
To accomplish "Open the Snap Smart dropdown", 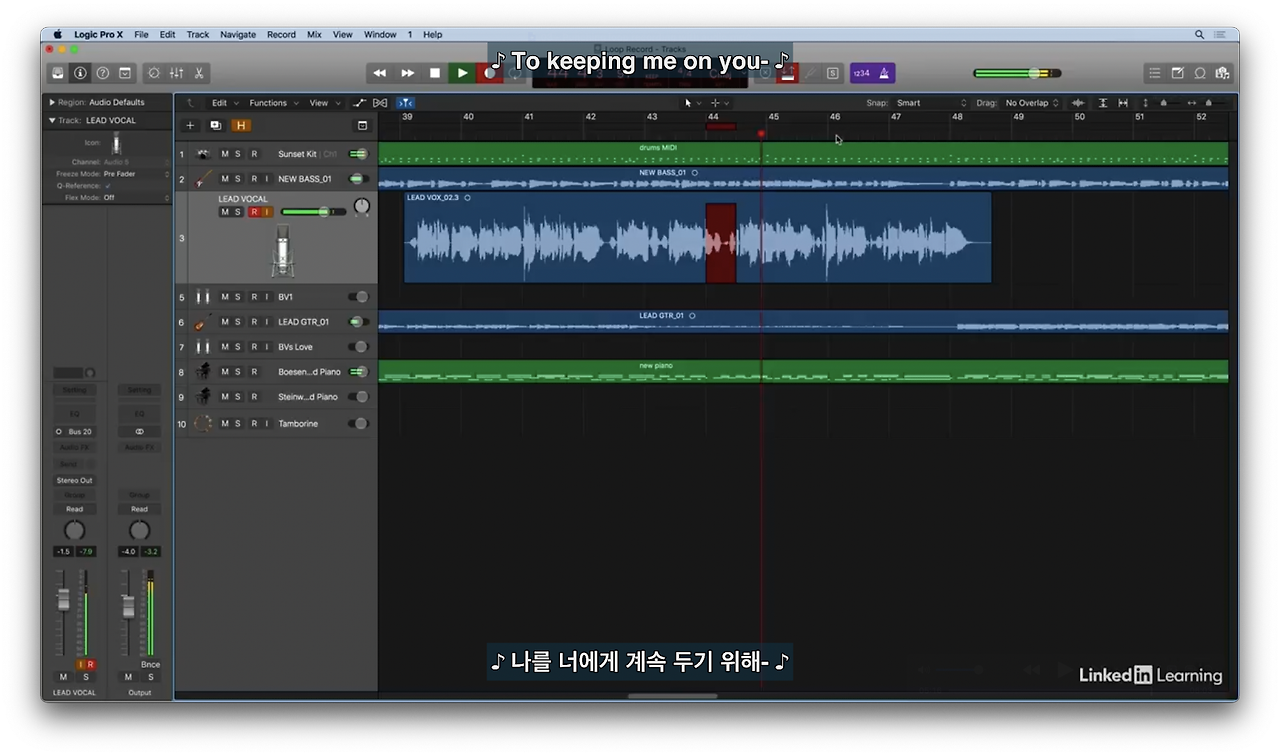I will click(x=931, y=103).
